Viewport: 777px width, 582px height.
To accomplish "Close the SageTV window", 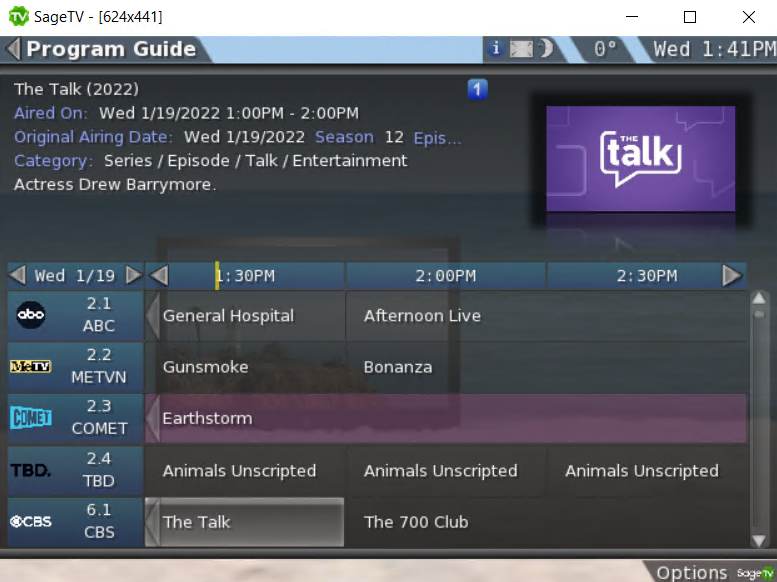I will 749,17.
